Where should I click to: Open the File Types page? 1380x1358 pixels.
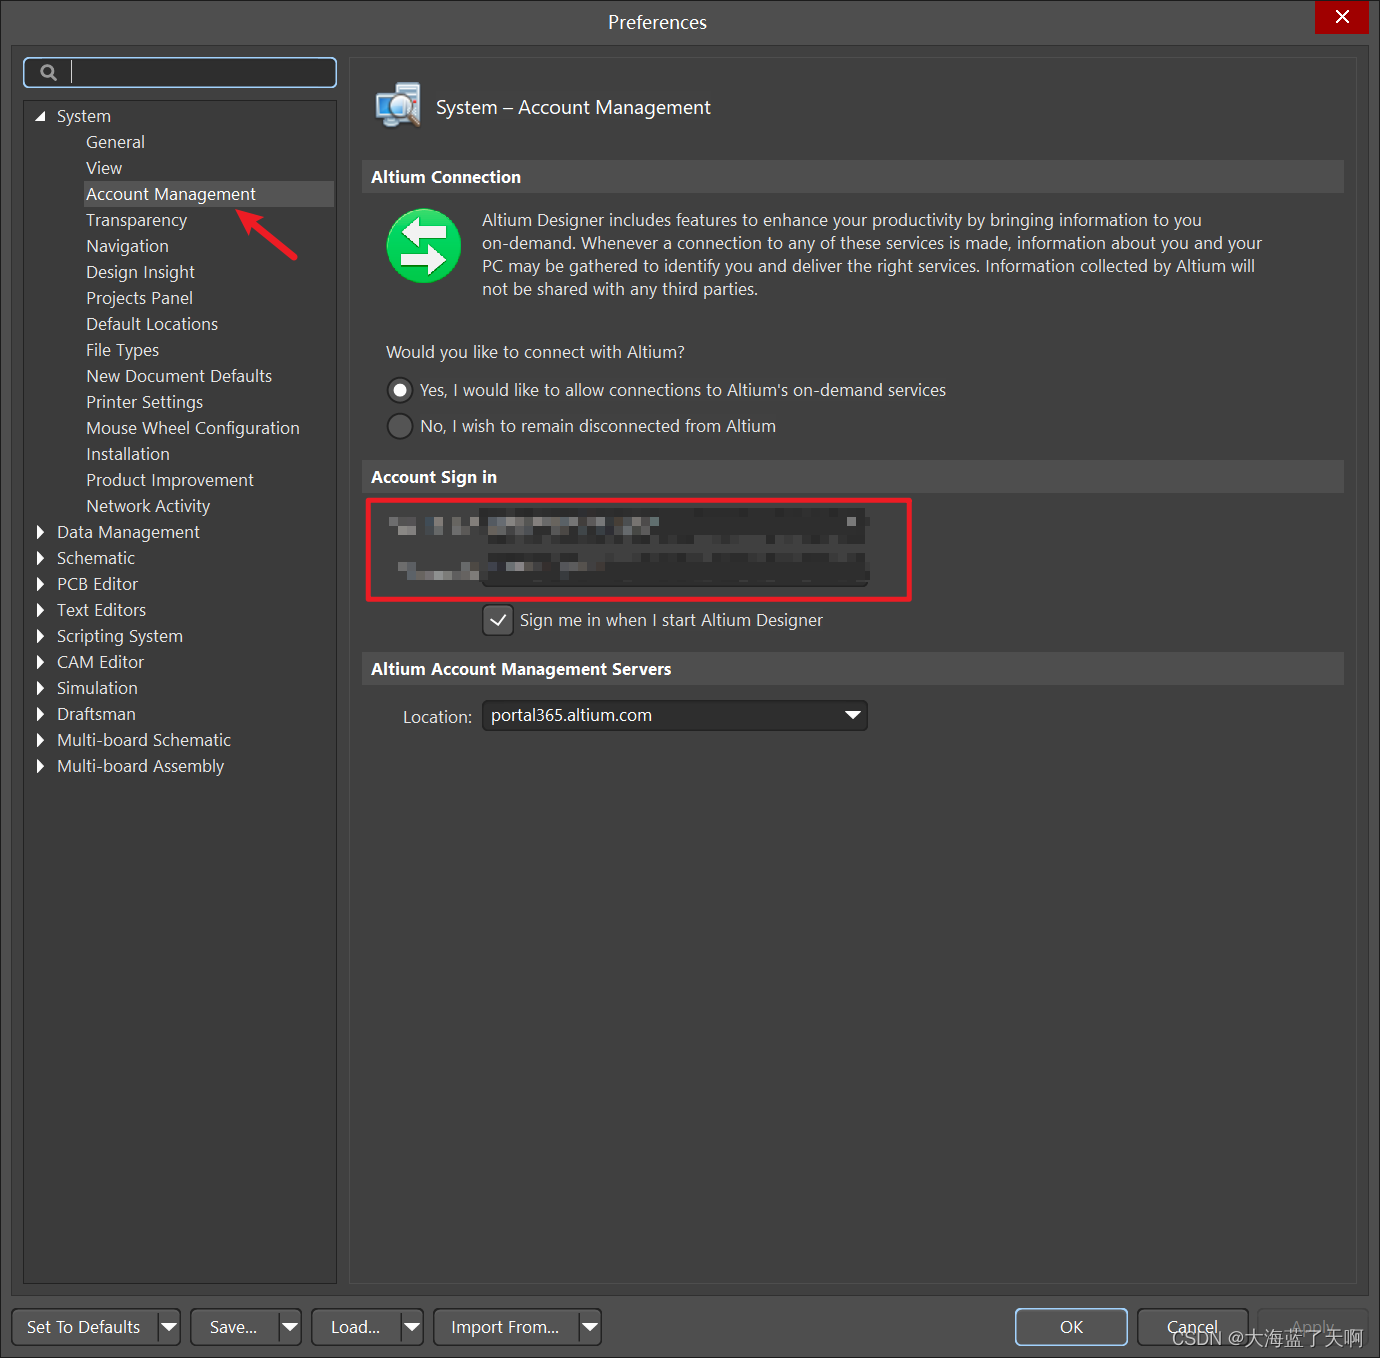[122, 350]
